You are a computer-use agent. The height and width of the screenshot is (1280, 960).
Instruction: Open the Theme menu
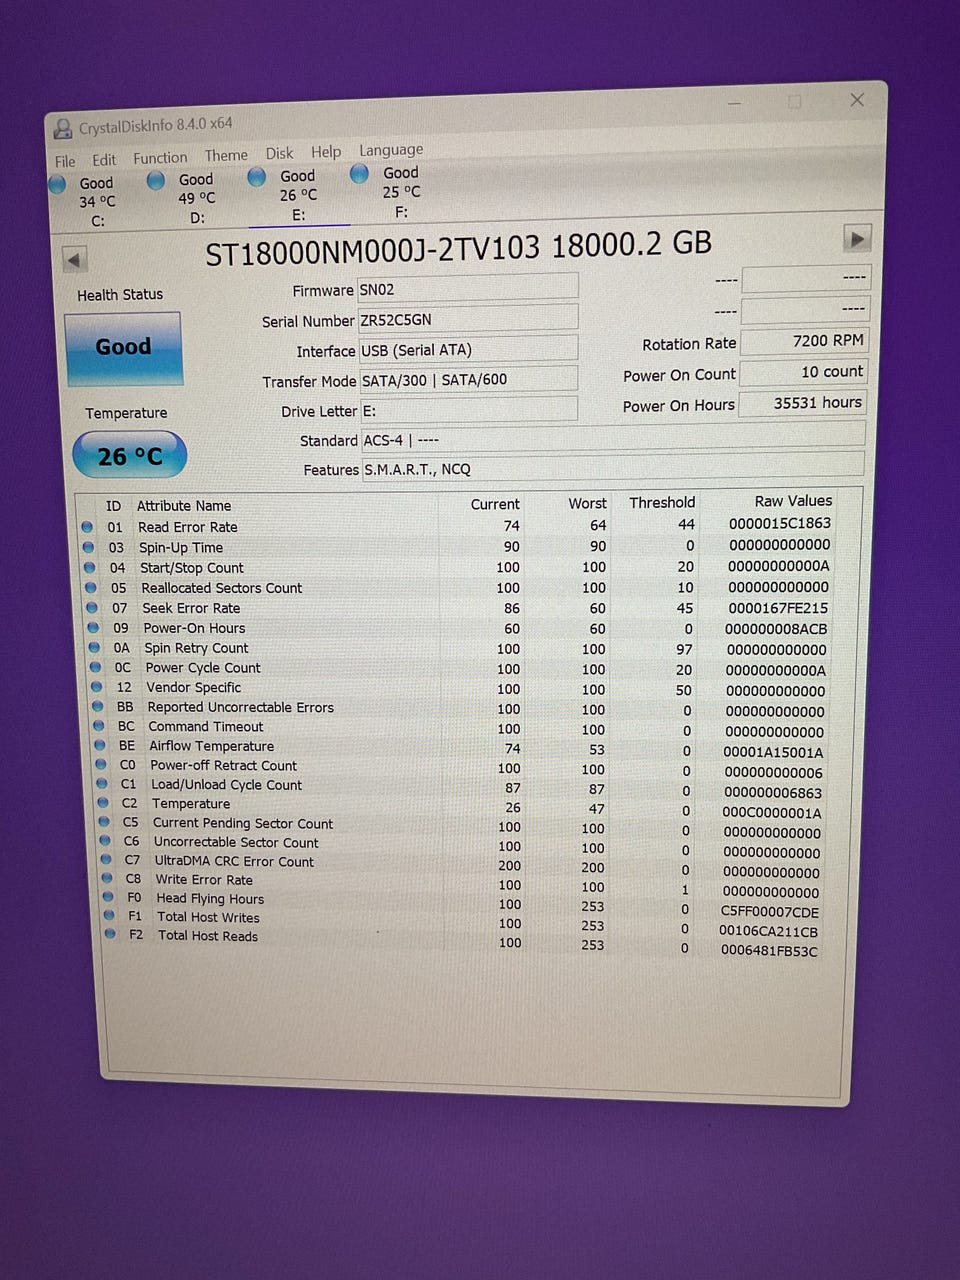(226, 155)
